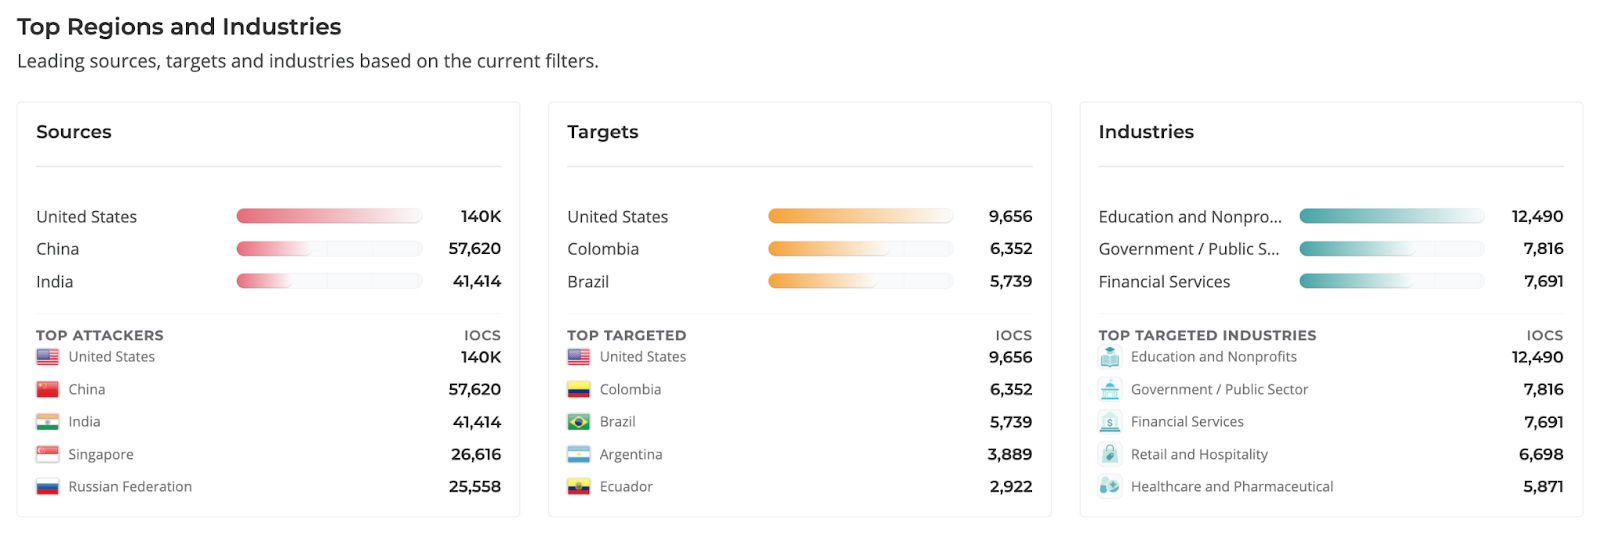Click the Brazil flag icon

pyautogui.click(x=578, y=422)
